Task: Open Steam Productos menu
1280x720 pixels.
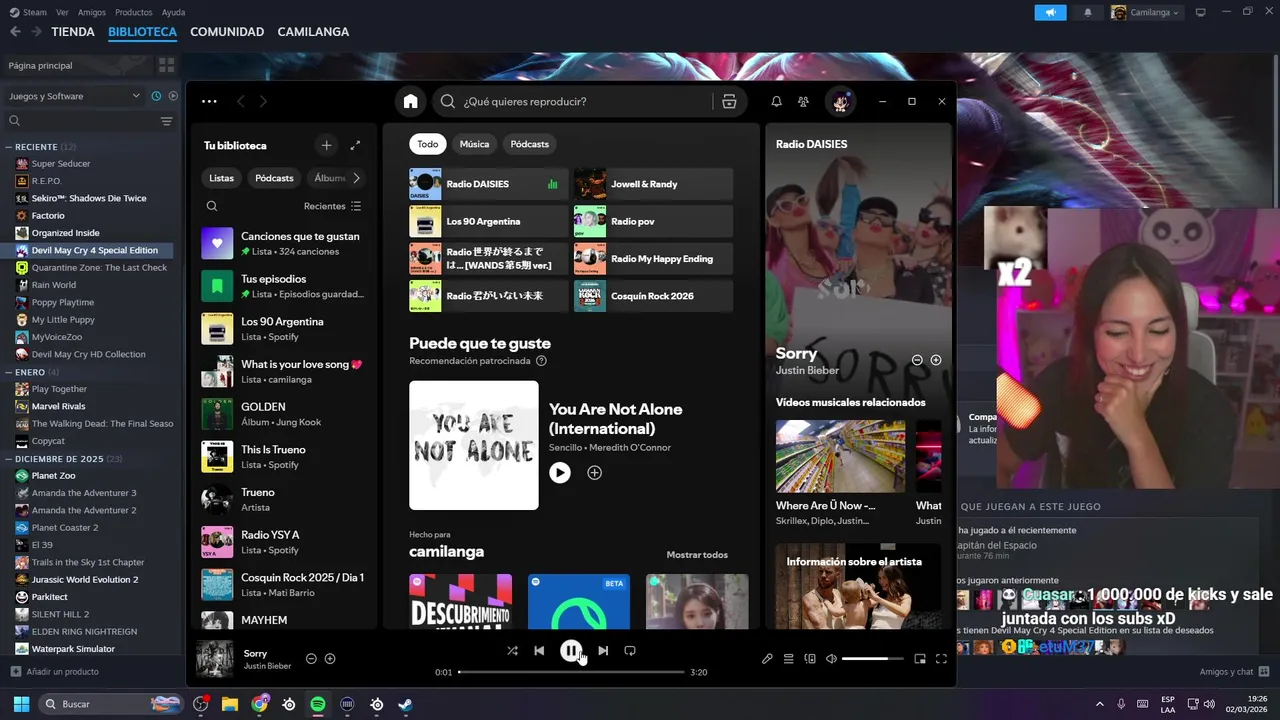Action: (134, 12)
